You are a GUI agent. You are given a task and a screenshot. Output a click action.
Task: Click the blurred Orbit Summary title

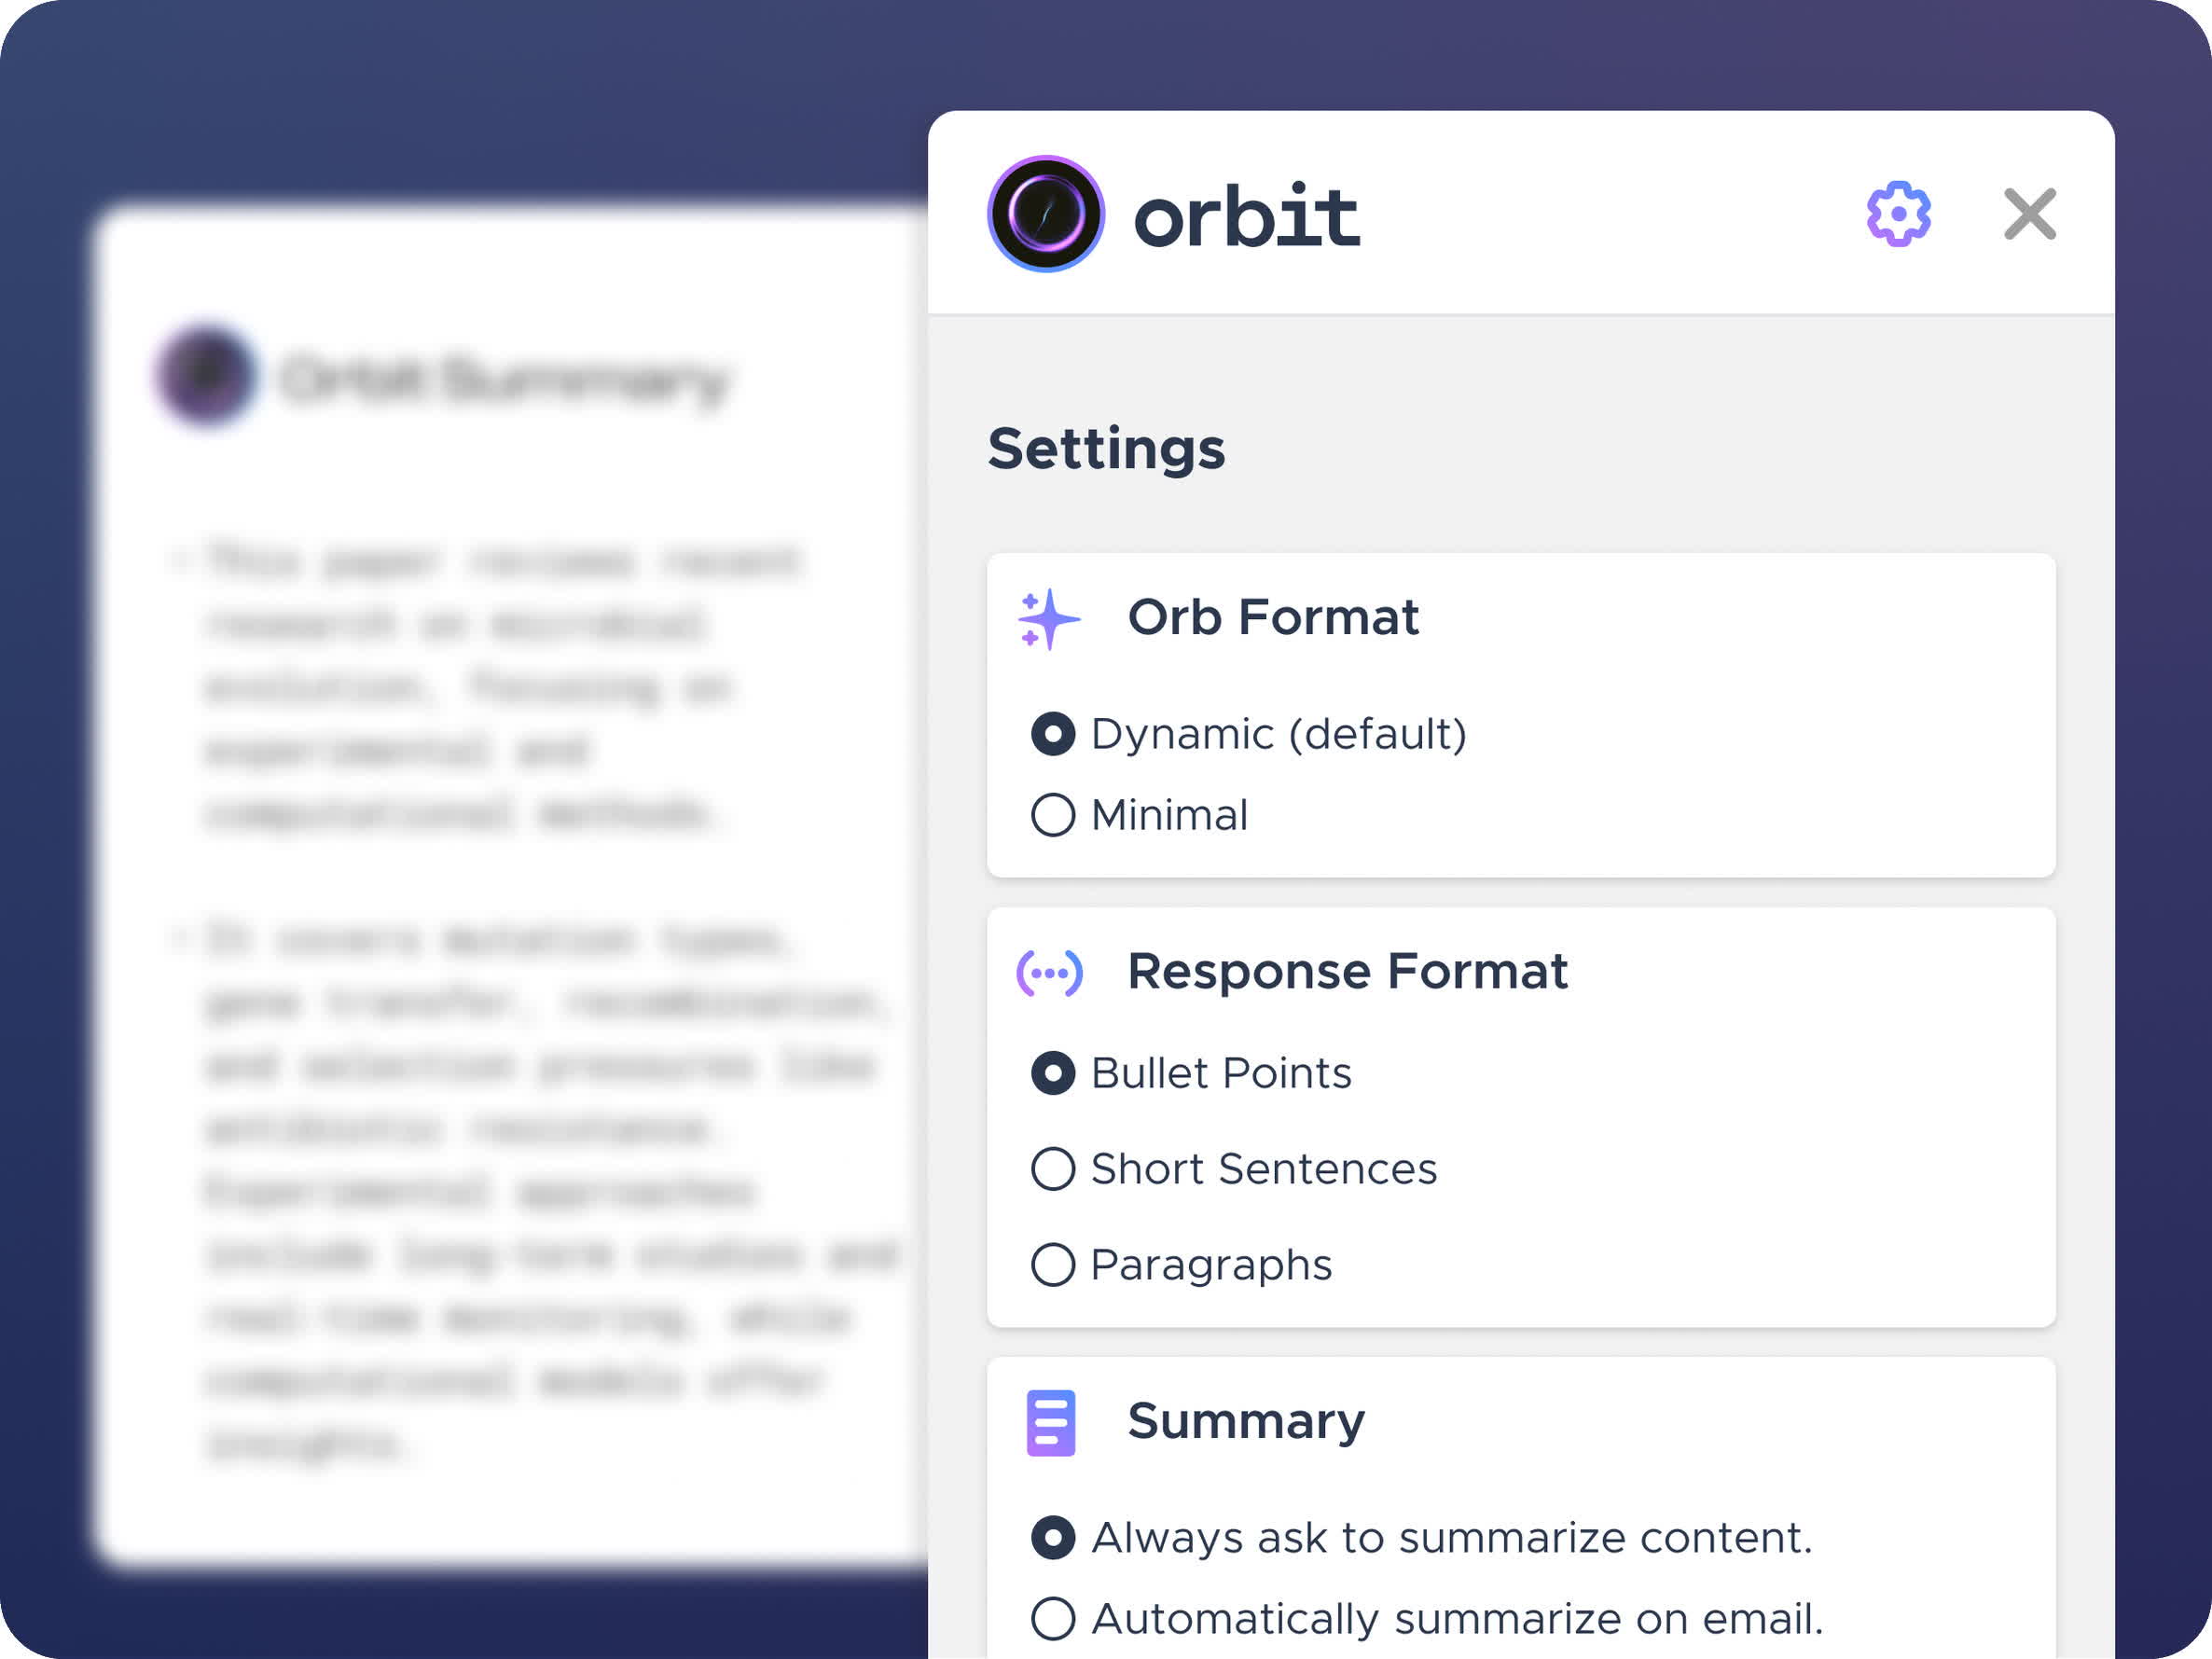pyautogui.click(x=505, y=379)
